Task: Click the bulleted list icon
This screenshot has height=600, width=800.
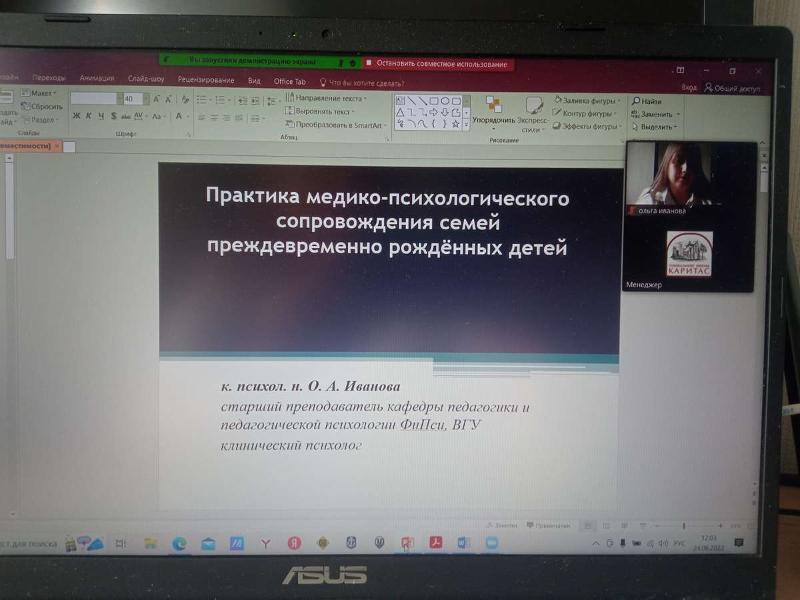Action: point(201,100)
